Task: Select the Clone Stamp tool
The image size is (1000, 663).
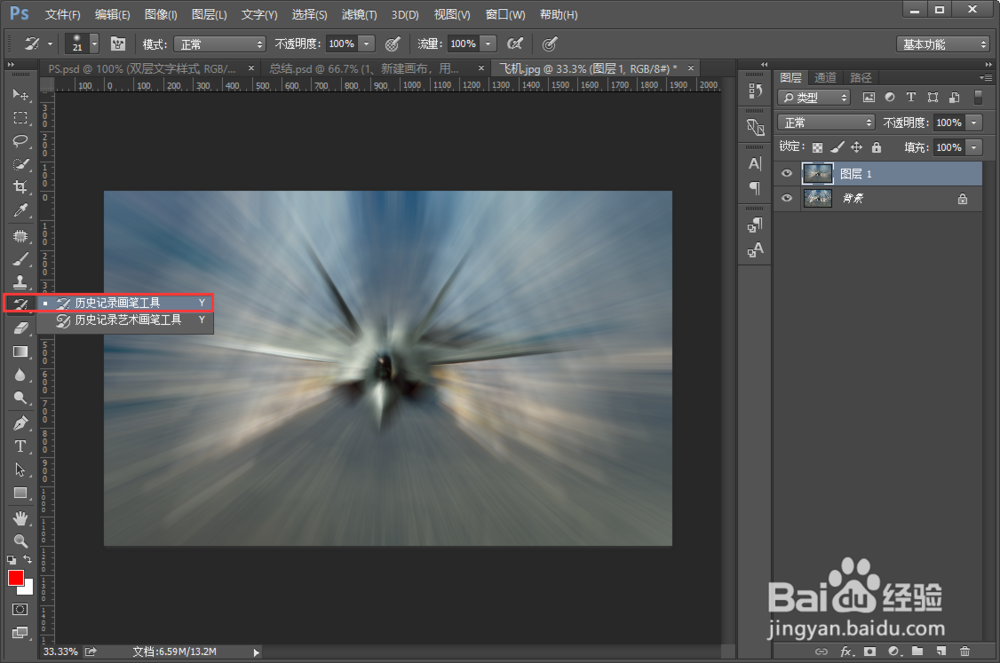Action: pos(20,282)
